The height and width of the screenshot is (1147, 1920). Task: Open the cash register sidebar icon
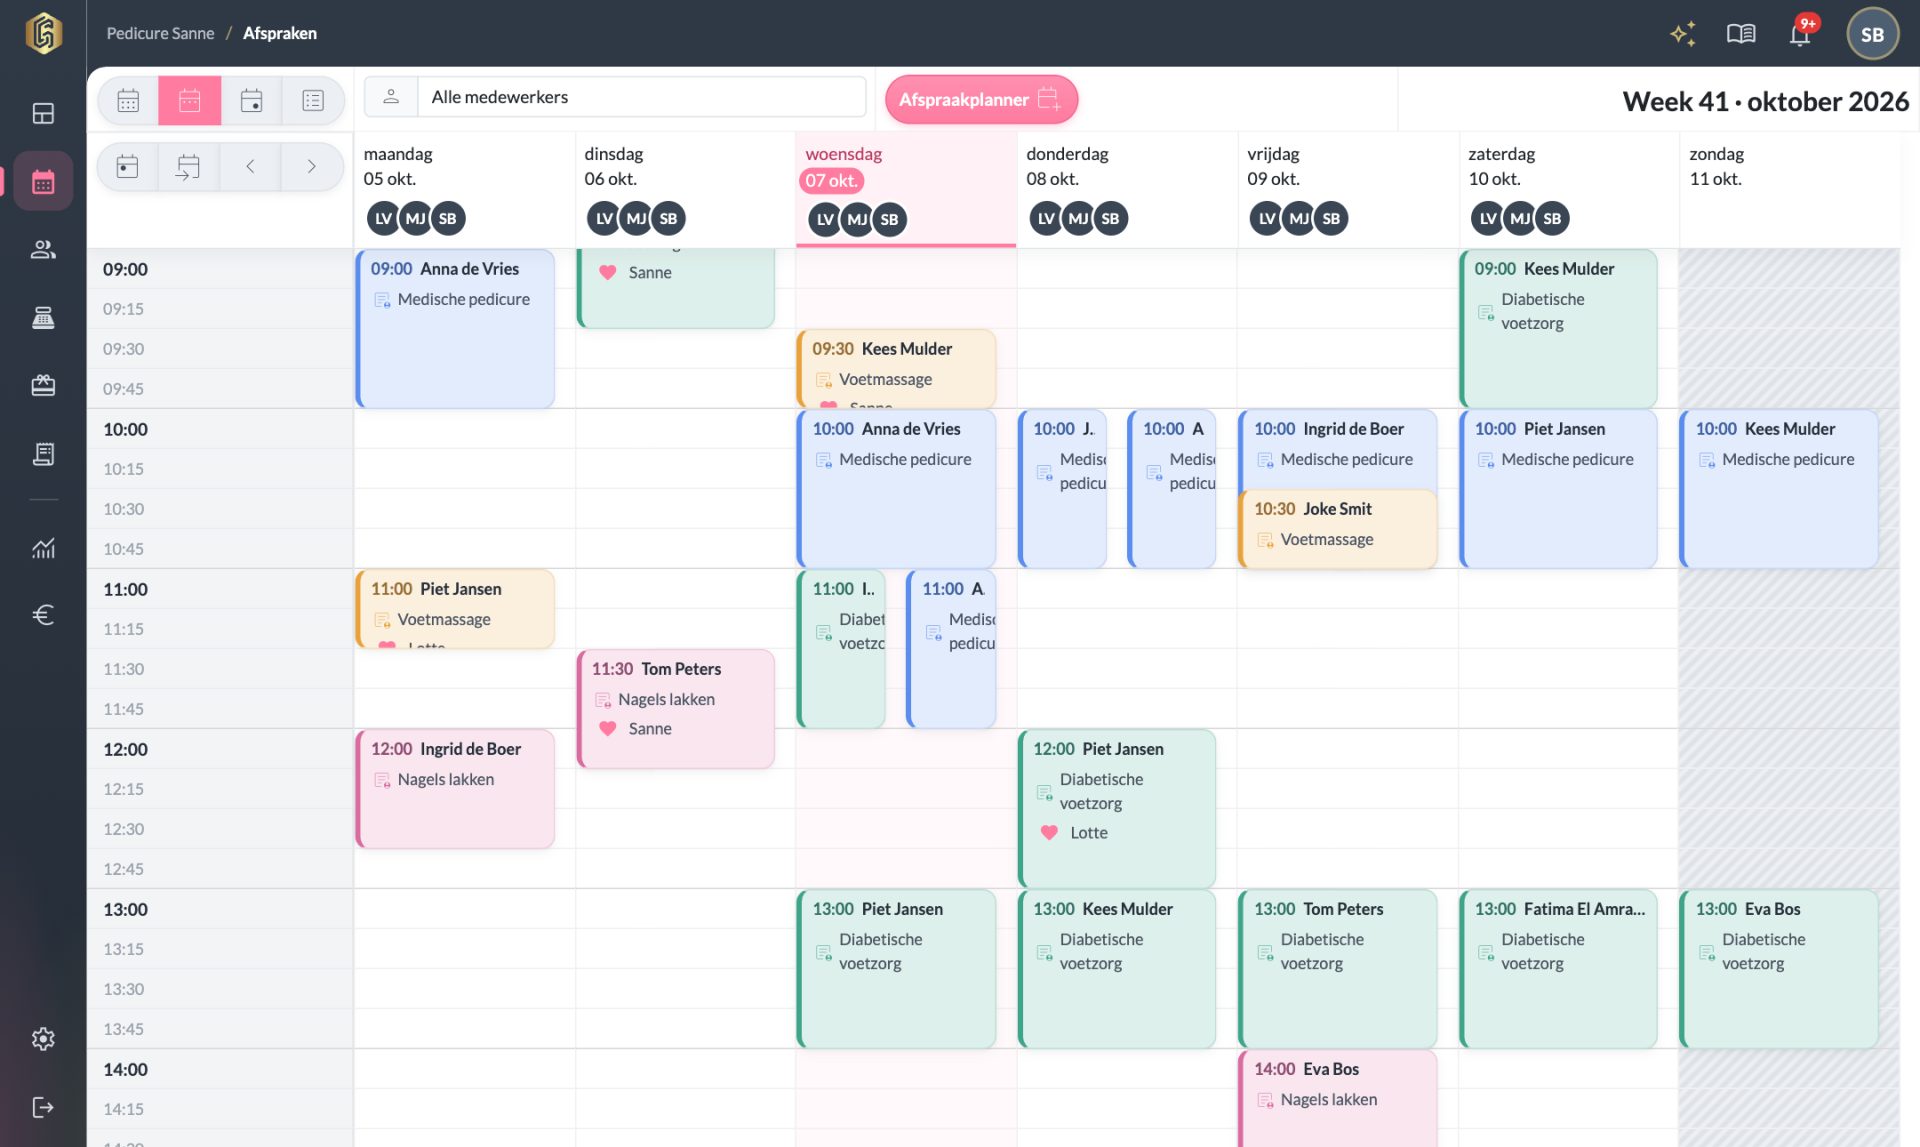pyautogui.click(x=43, y=317)
